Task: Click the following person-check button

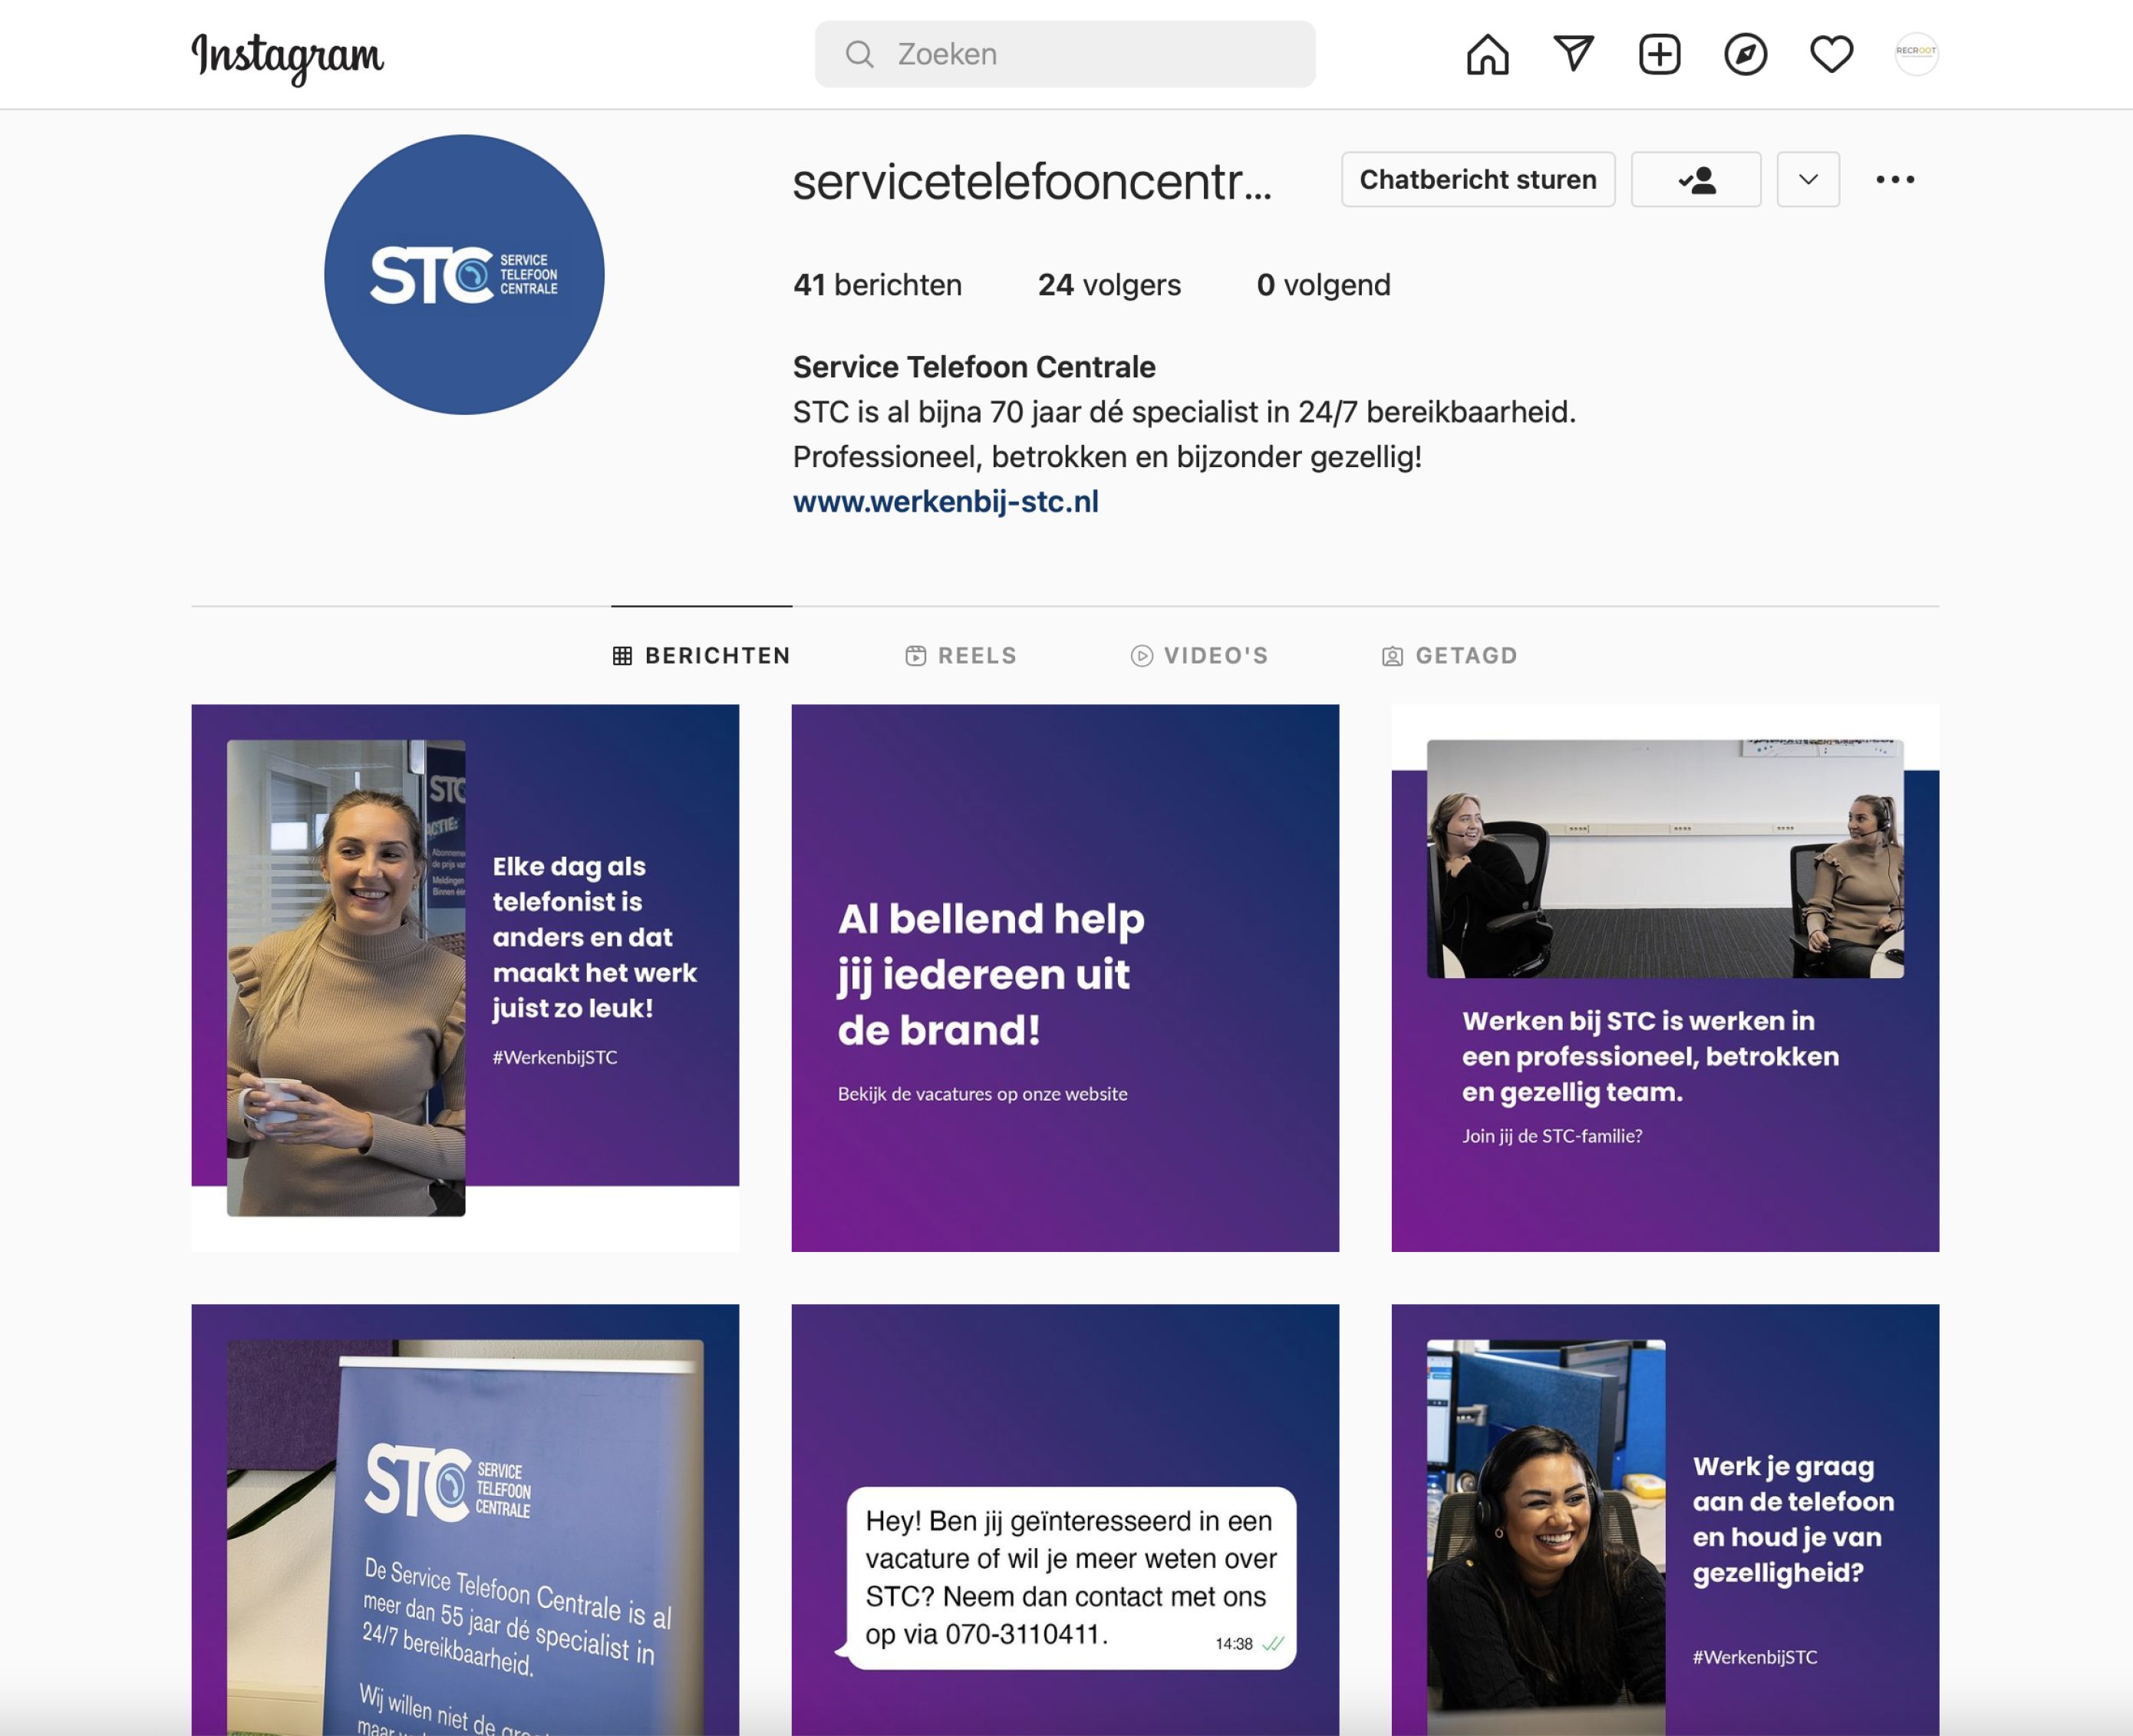Action: pyautogui.click(x=1696, y=180)
